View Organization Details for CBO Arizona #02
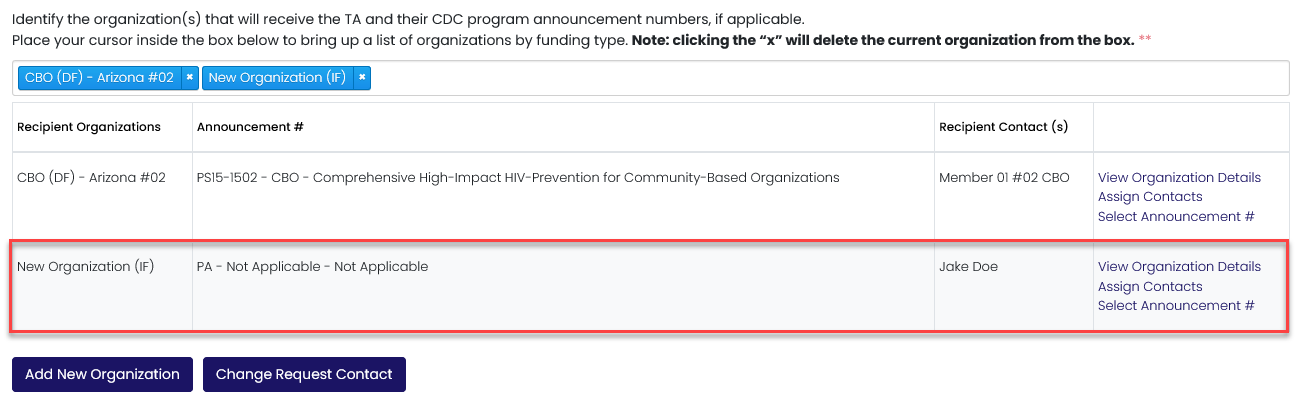The image size is (1298, 399). (1179, 178)
